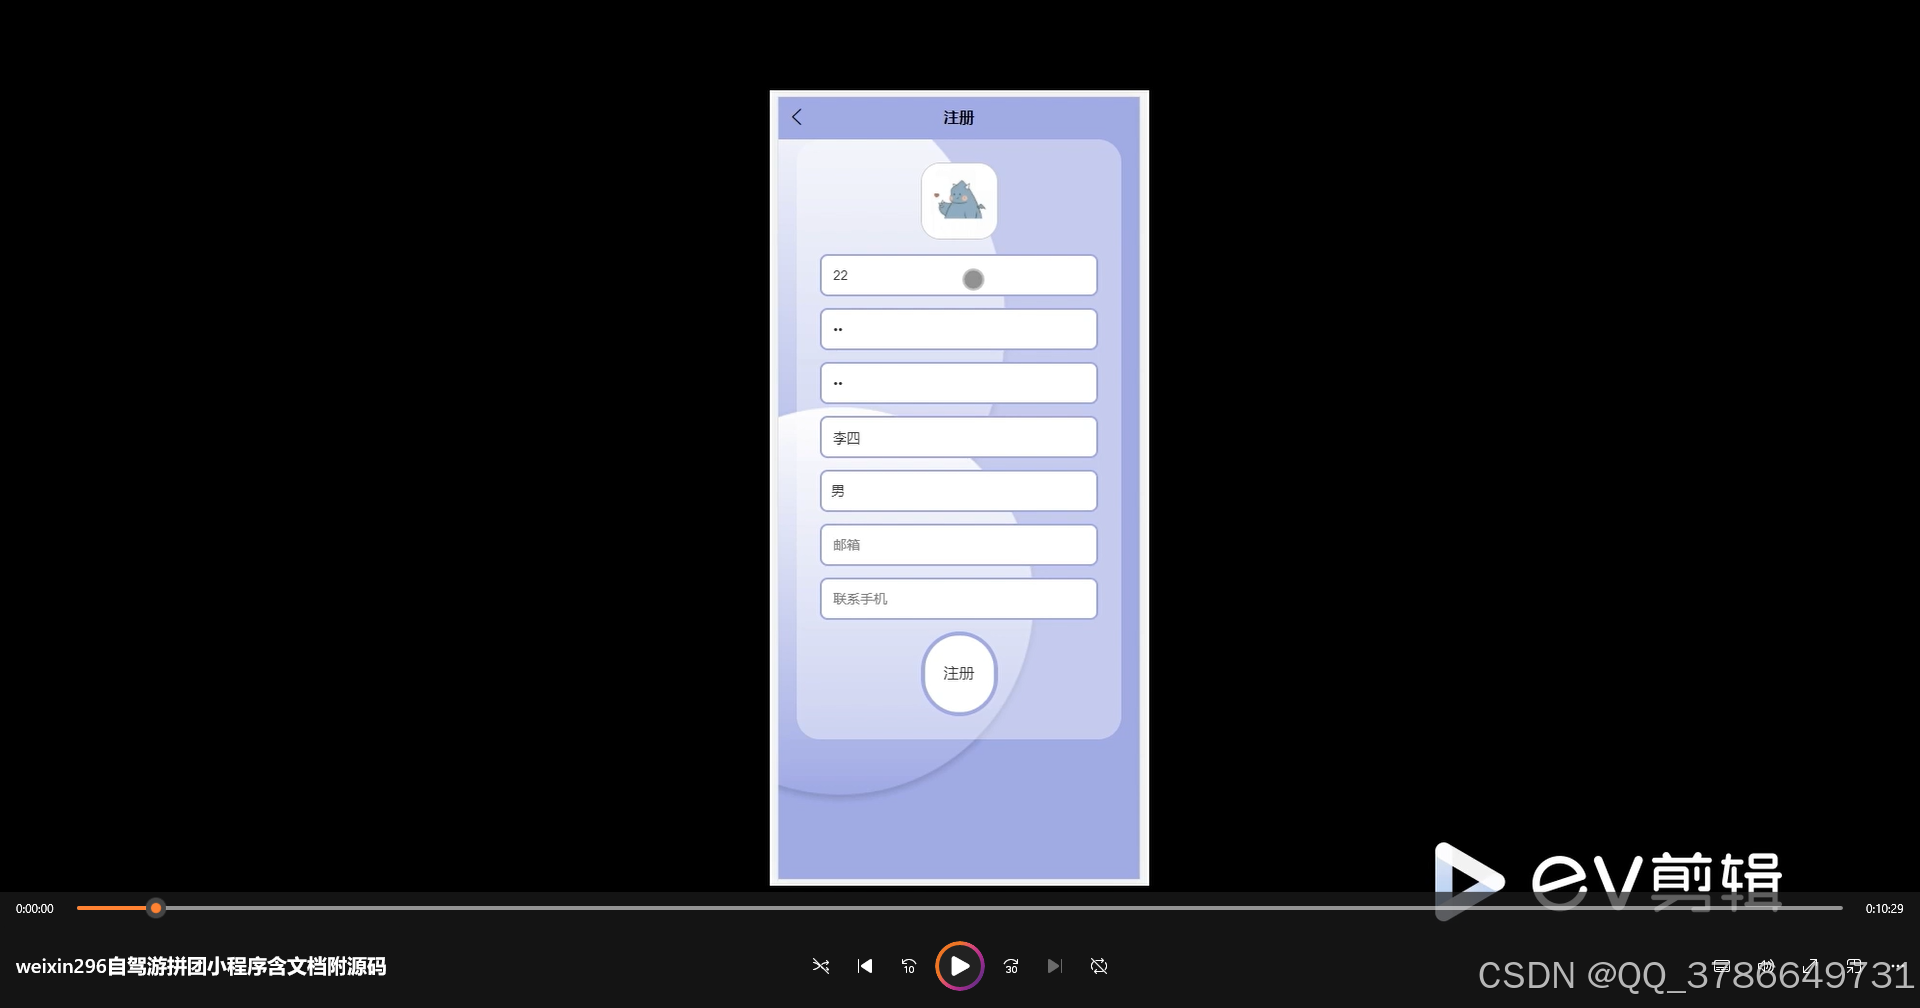The image size is (1920, 1008).
Task: Enter full screen mode
Action: click(1810, 966)
